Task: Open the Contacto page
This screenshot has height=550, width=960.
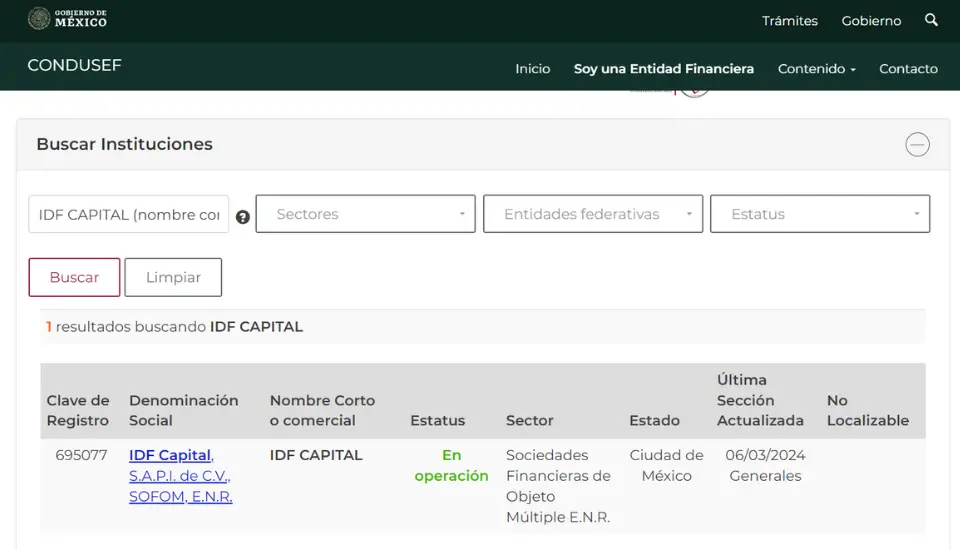Action: tap(908, 69)
